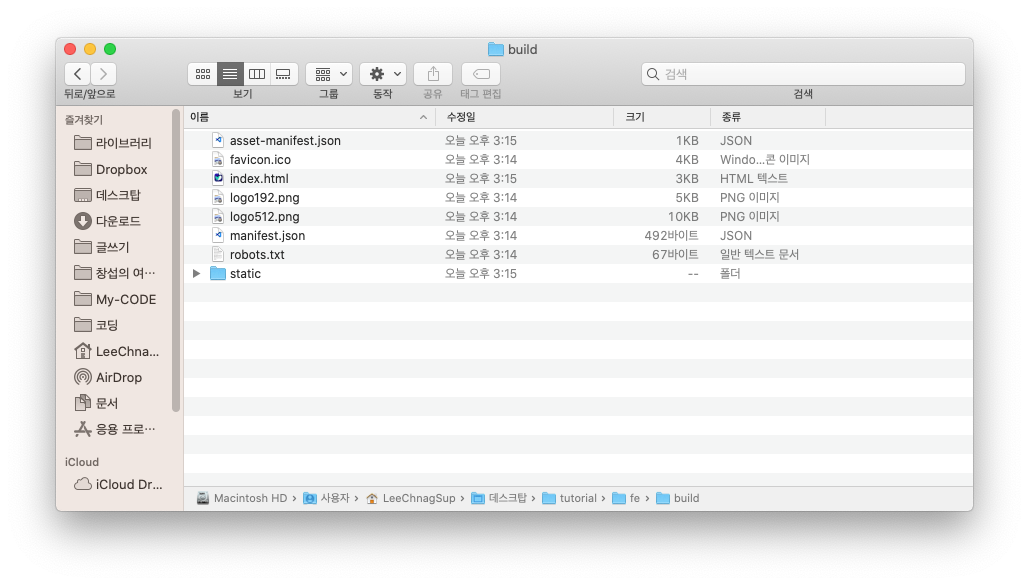Switch to gallery view
The width and height of the screenshot is (1029, 585).
click(x=284, y=74)
